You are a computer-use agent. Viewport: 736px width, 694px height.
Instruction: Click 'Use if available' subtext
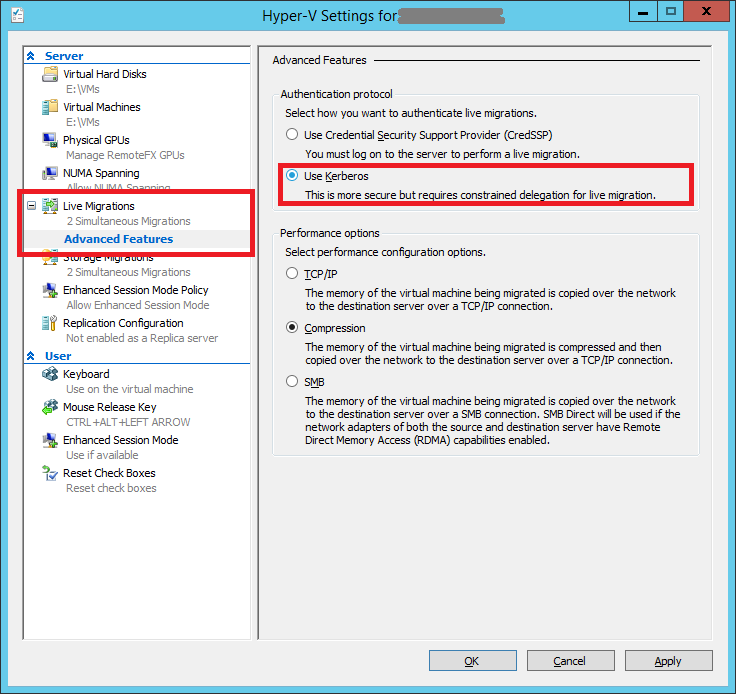(102, 455)
